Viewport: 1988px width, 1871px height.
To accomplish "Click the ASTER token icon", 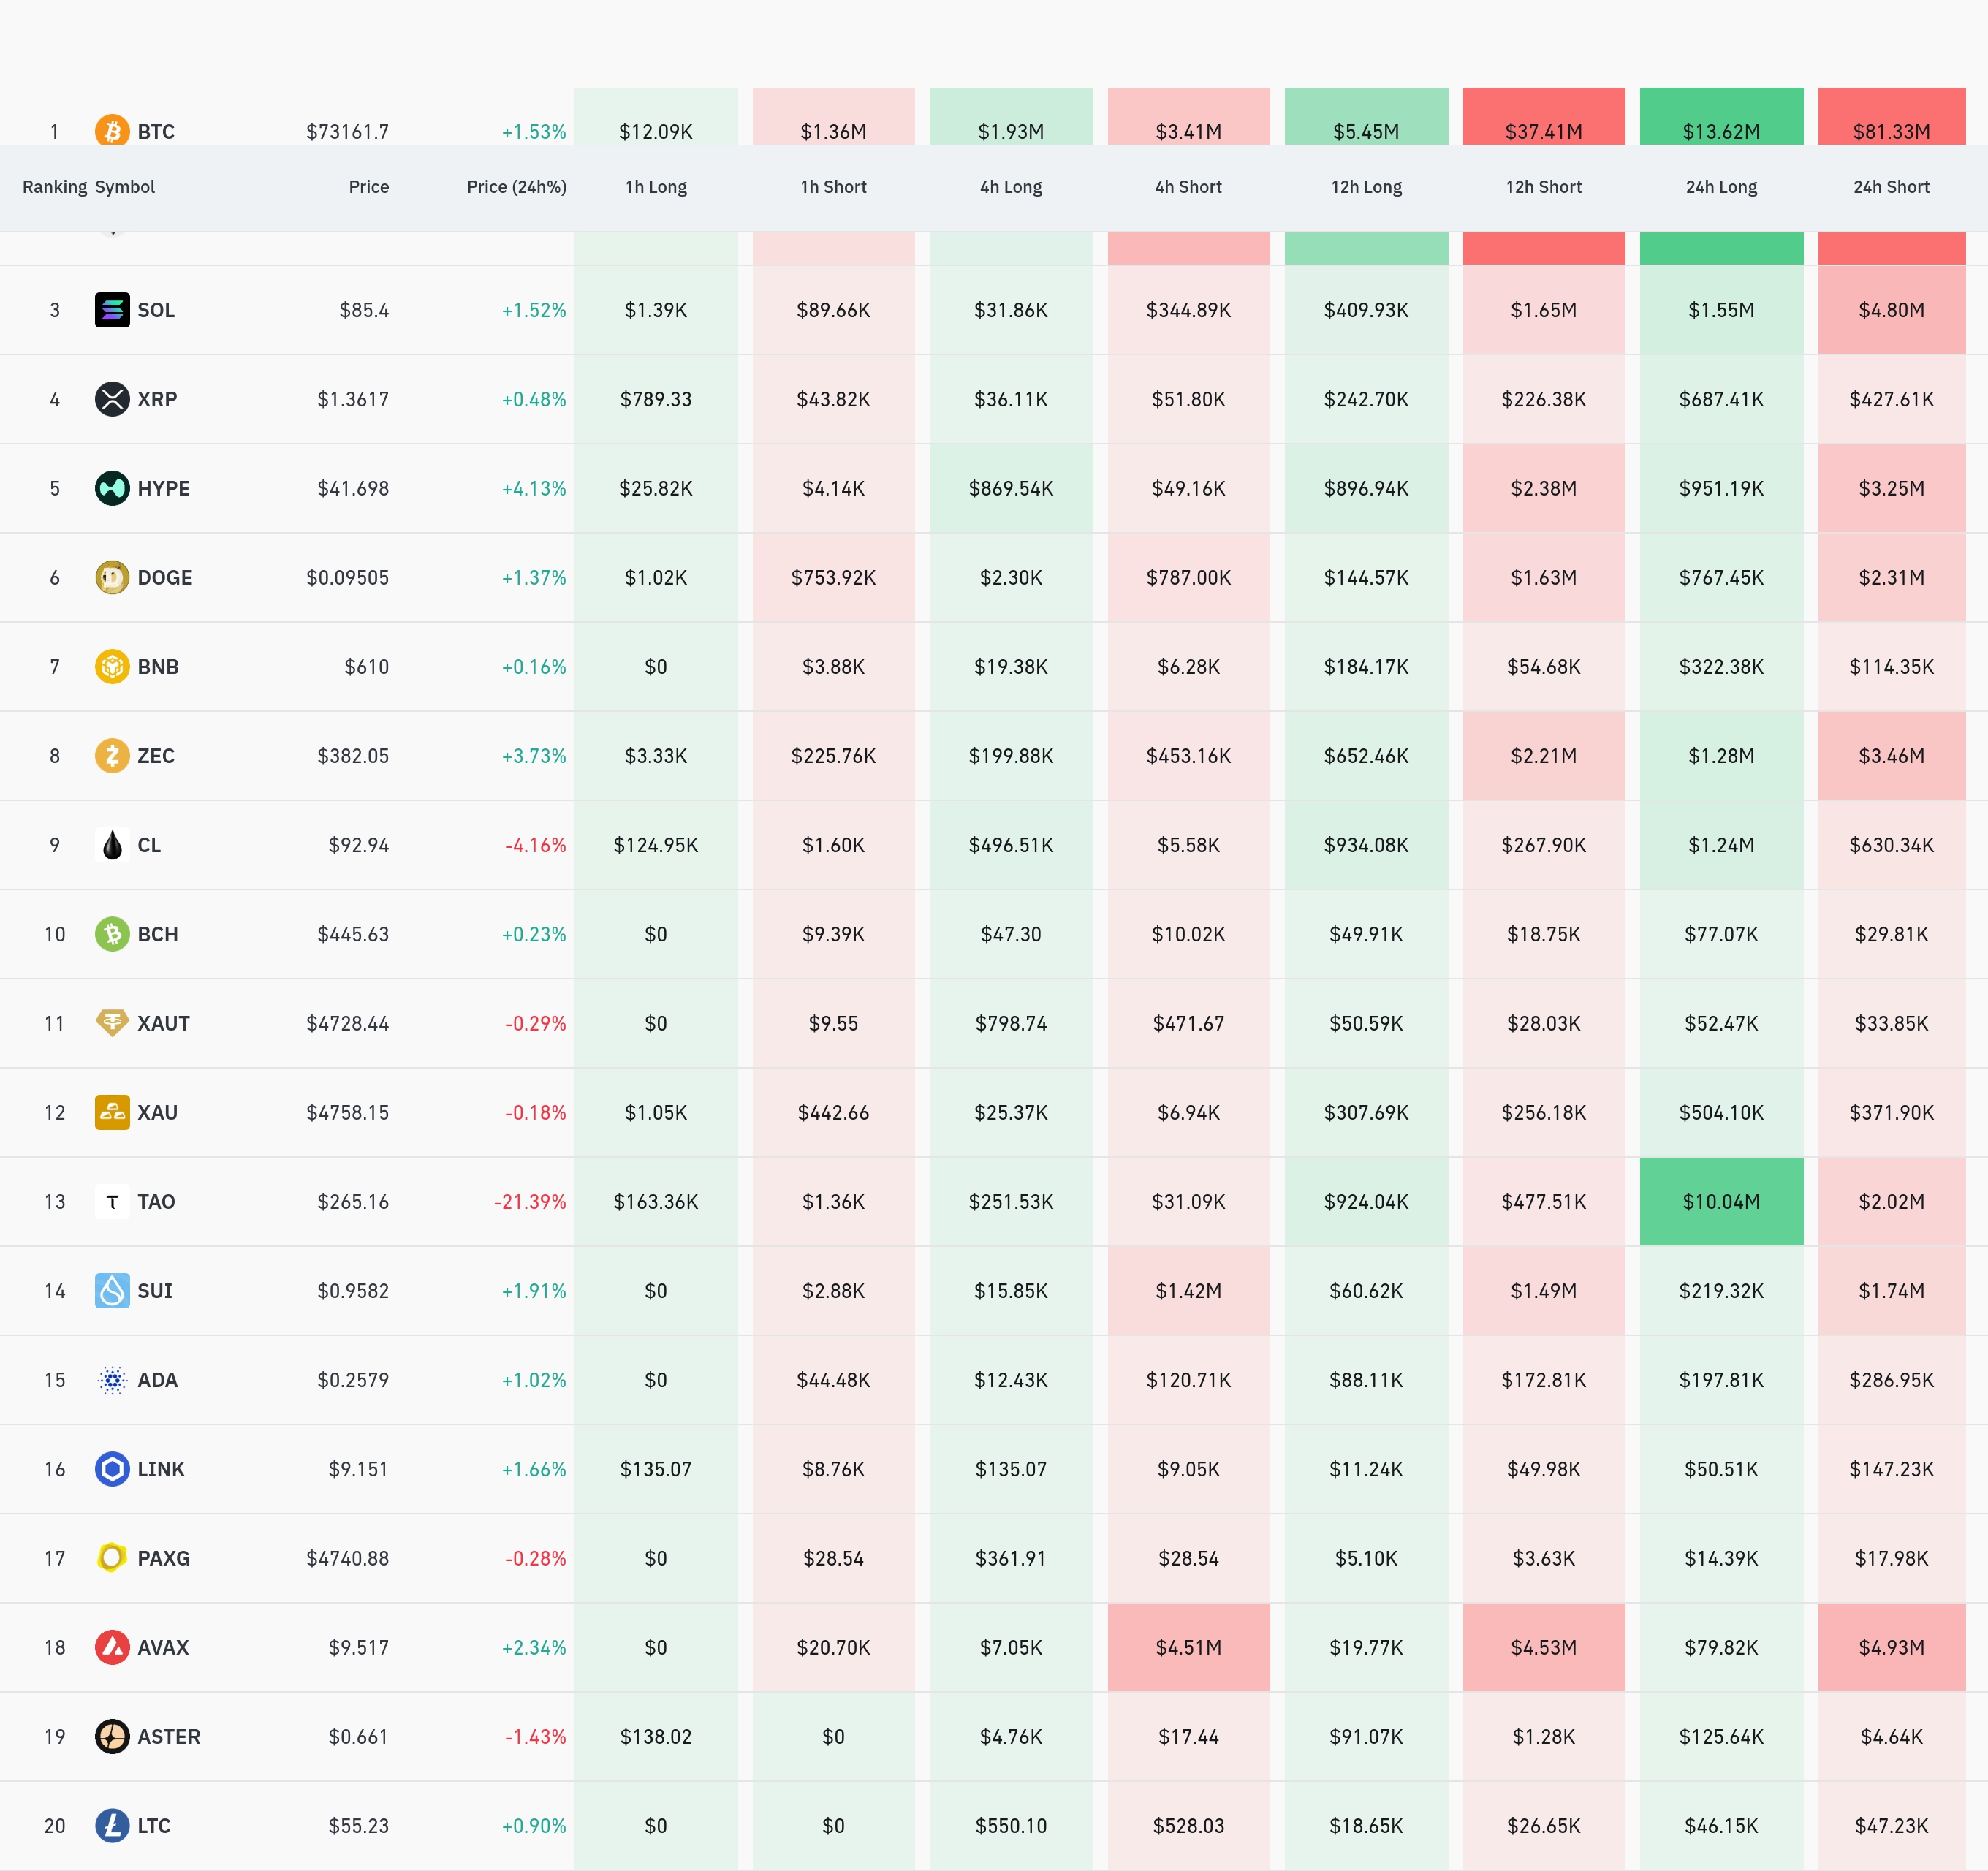I will [112, 1737].
